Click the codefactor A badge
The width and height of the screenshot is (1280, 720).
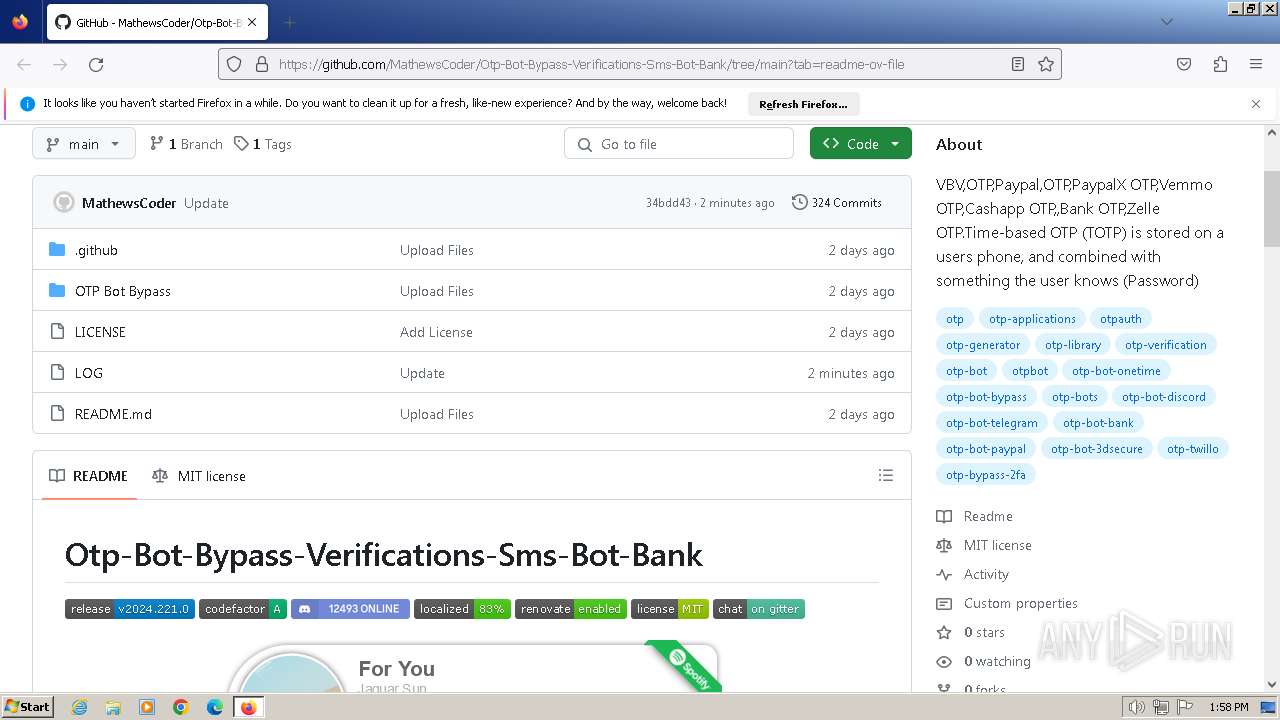tap(243, 609)
